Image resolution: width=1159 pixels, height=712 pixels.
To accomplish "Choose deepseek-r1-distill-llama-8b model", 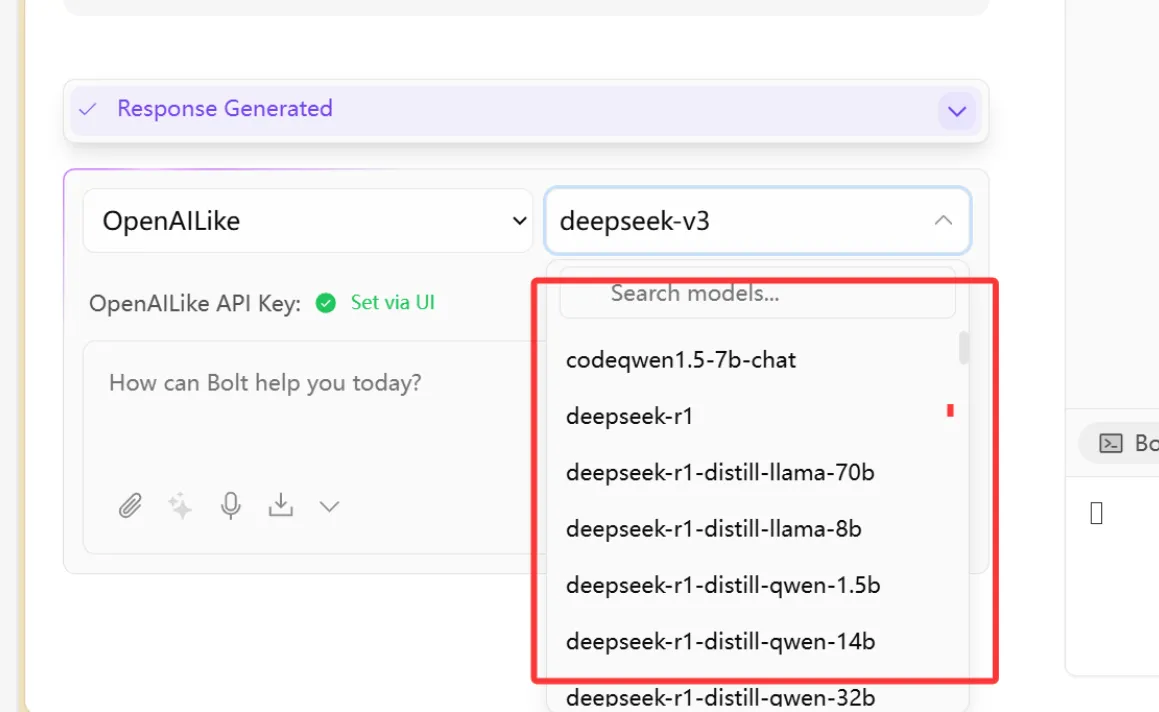I will tap(713, 528).
